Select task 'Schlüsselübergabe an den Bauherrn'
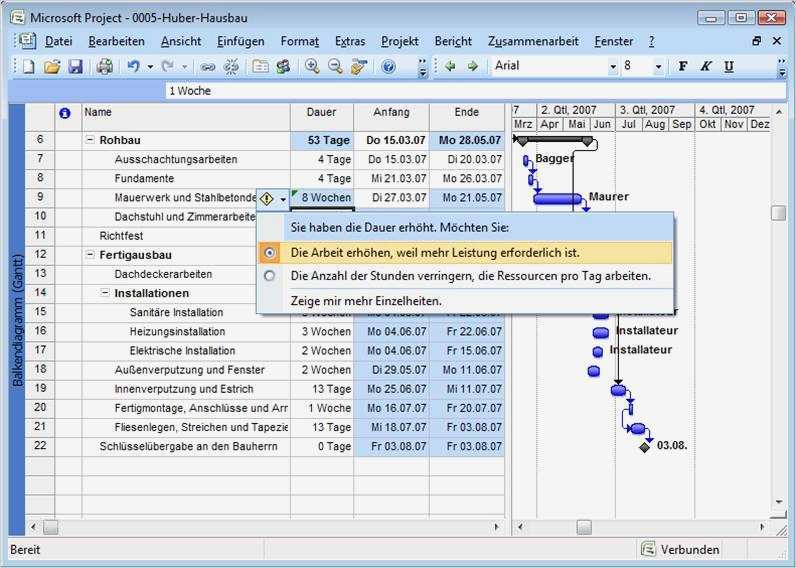Screen dimensions: 796x568 click(x=188, y=446)
